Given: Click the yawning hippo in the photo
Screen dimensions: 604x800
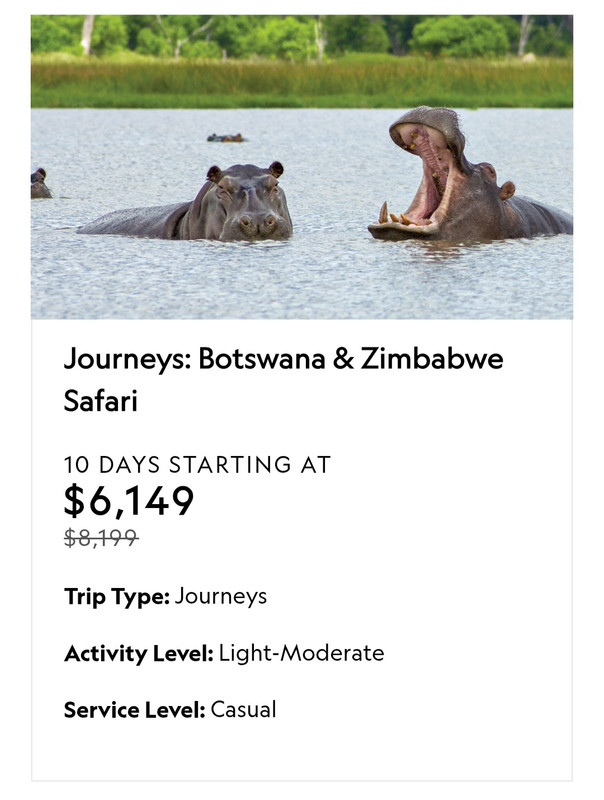Looking at the screenshot, I should (469, 176).
